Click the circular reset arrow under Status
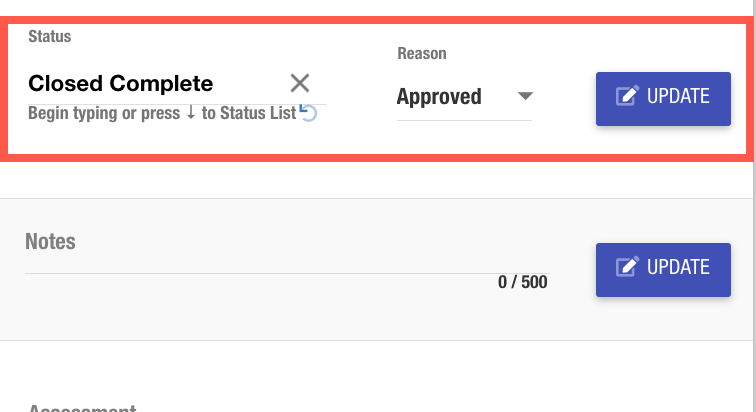 tap(309, 113)
